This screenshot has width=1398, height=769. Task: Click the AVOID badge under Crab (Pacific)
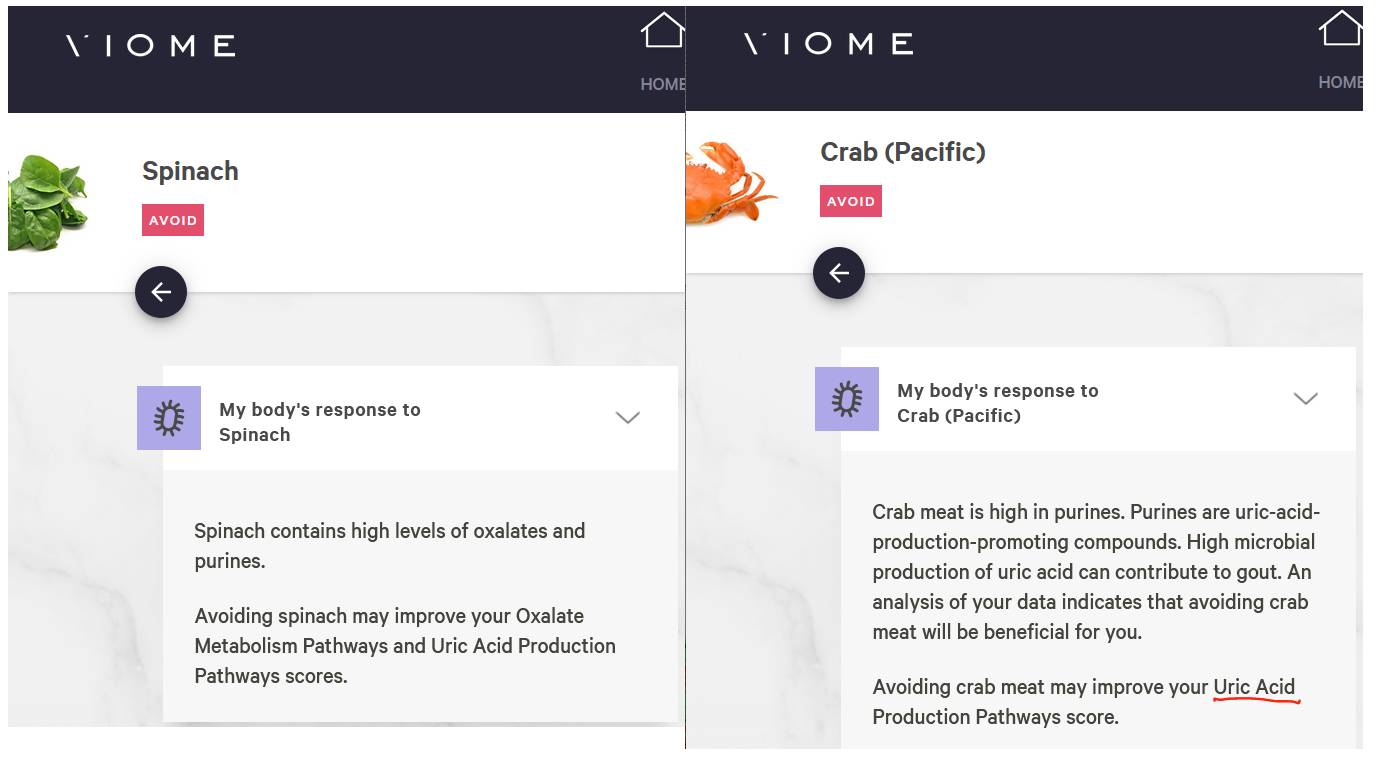click(x=851, y=201)
